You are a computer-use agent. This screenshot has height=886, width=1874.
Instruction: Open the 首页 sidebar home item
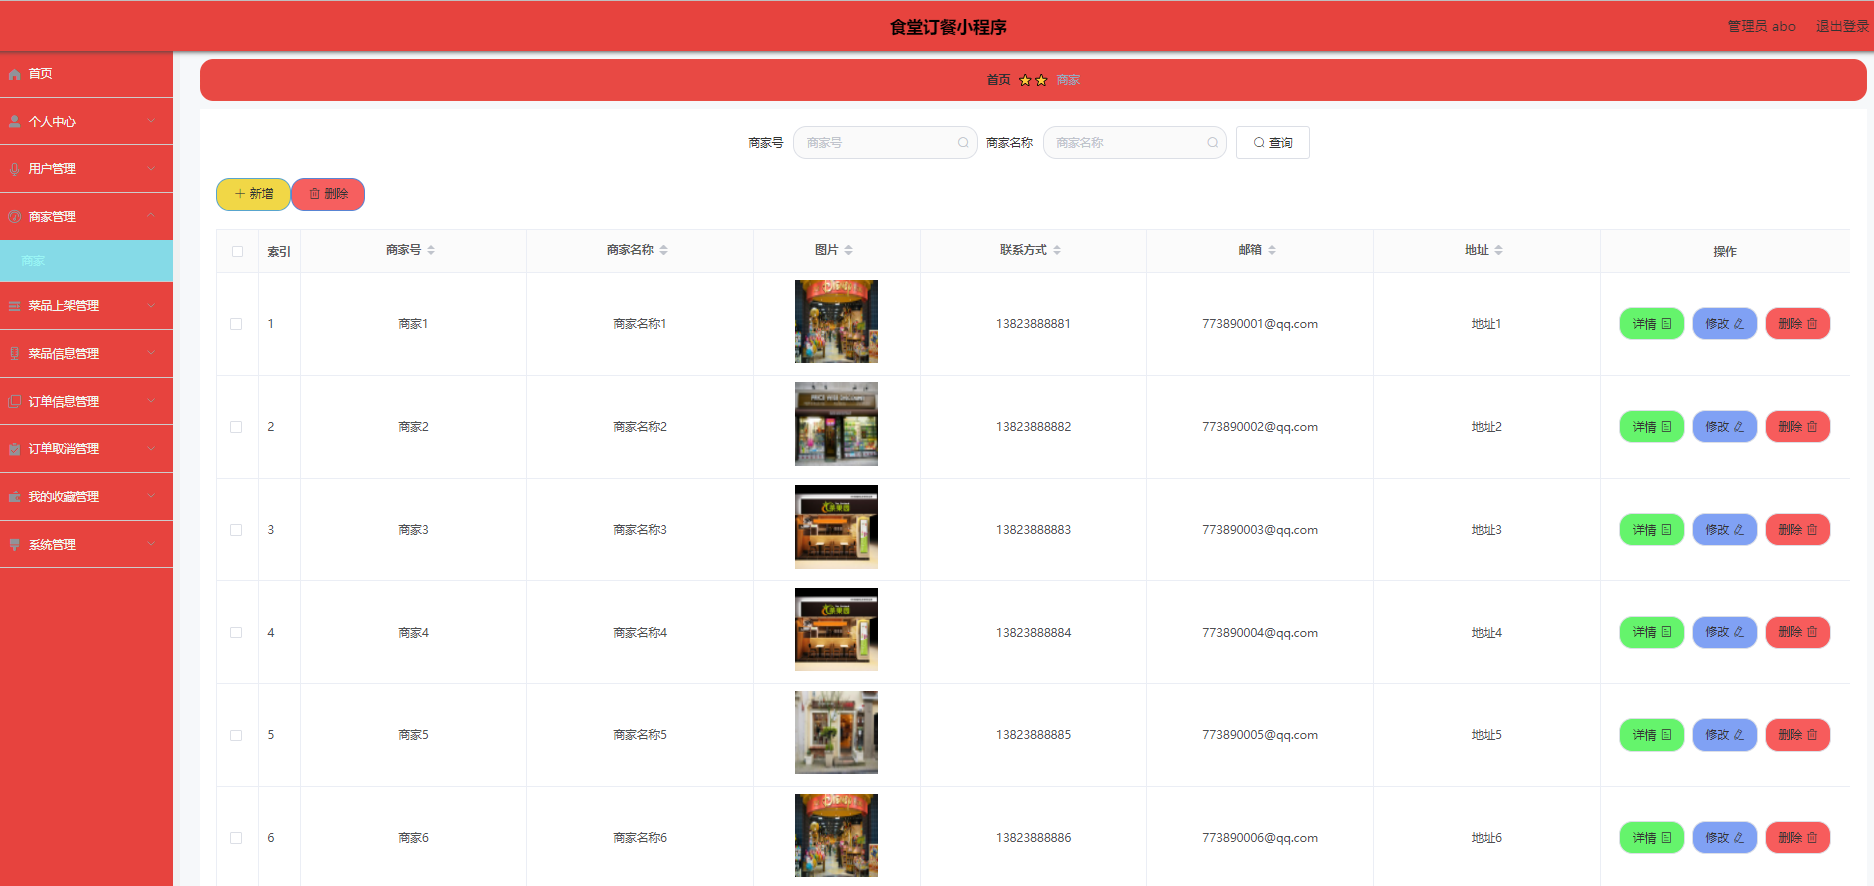(x=86, y=74)
